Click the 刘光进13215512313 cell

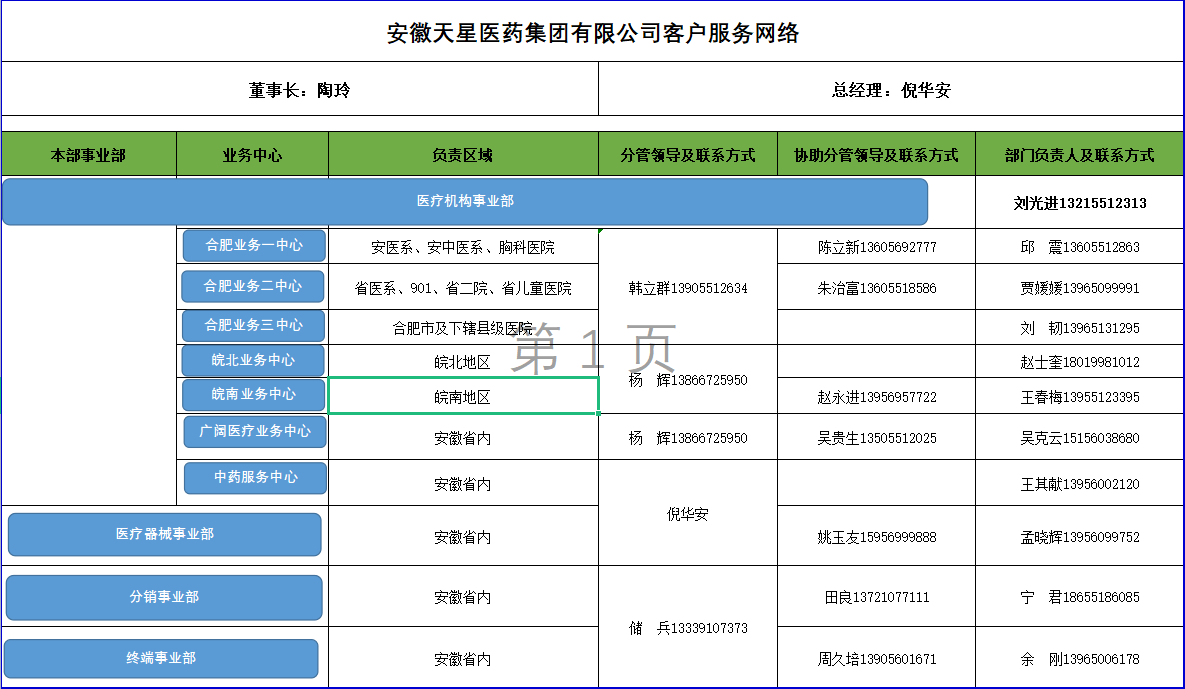click(x=1079, y=202)
